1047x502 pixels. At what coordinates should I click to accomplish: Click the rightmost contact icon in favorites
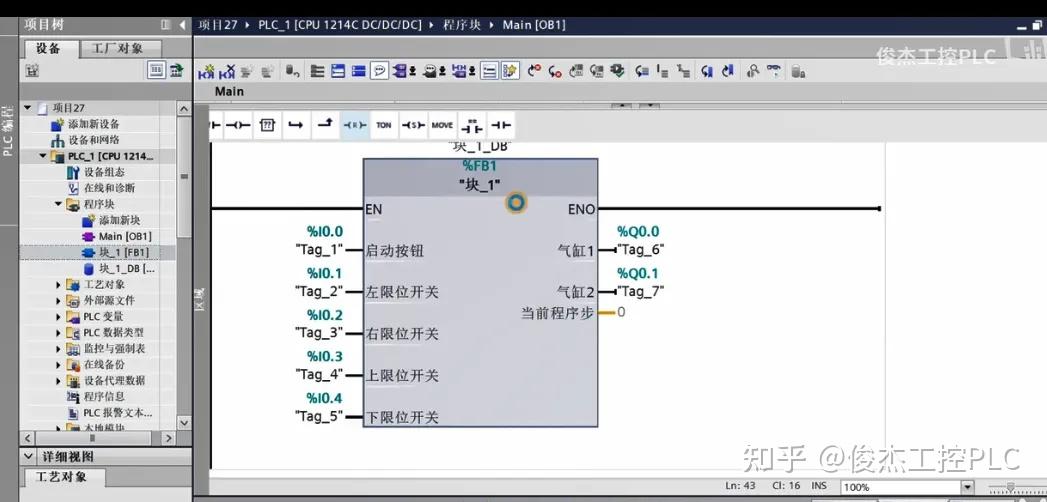(500, 125)
